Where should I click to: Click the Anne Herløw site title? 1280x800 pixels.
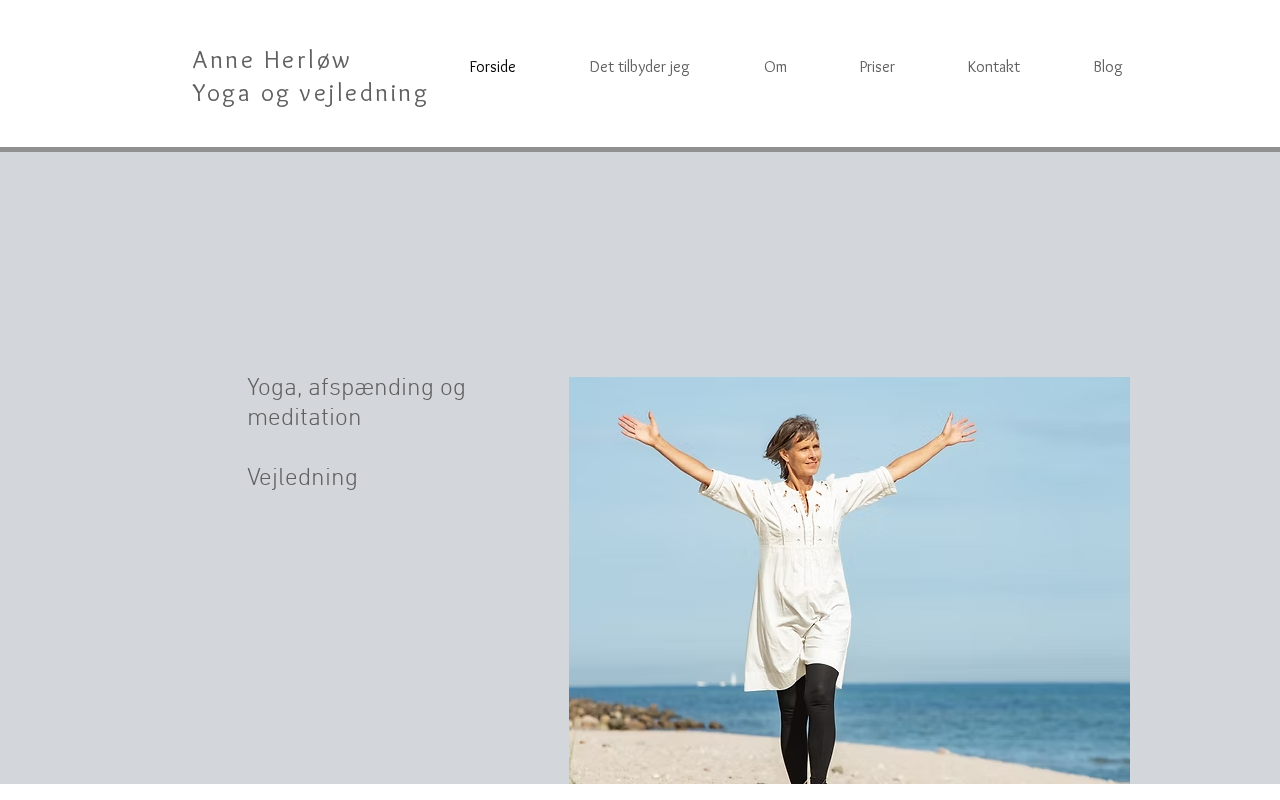(271, 60)
